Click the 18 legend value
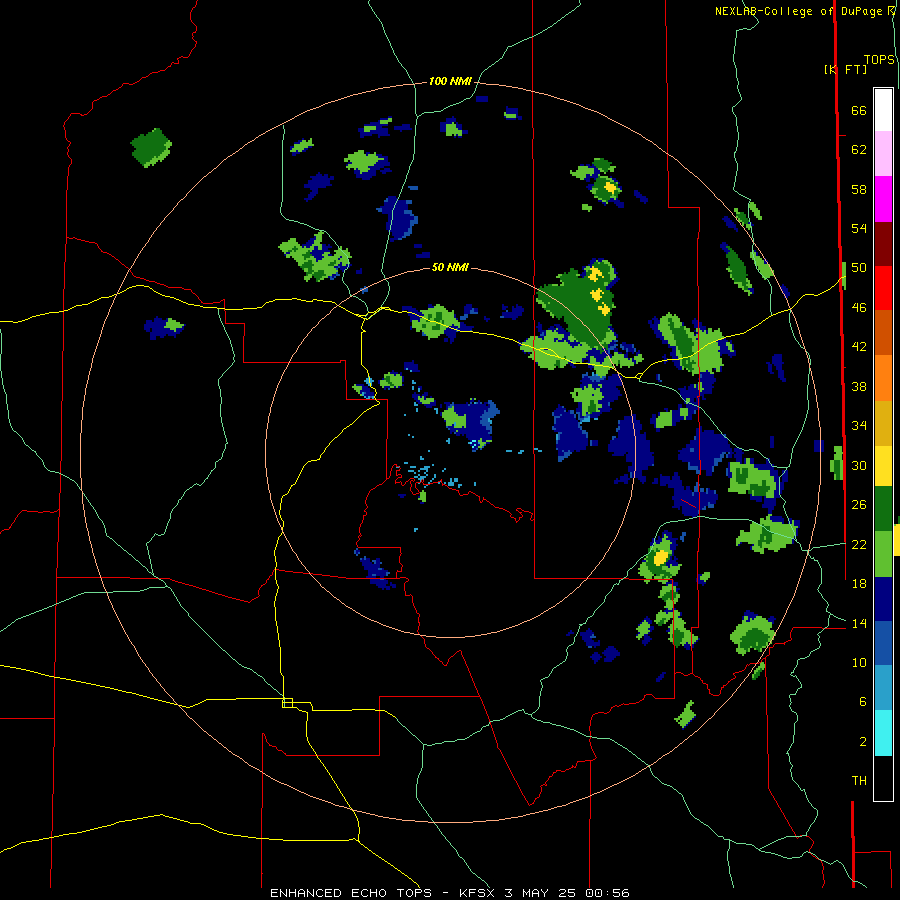Image resolution: width=900 pixels, height=900 pixels. click(x=859, y=584)
